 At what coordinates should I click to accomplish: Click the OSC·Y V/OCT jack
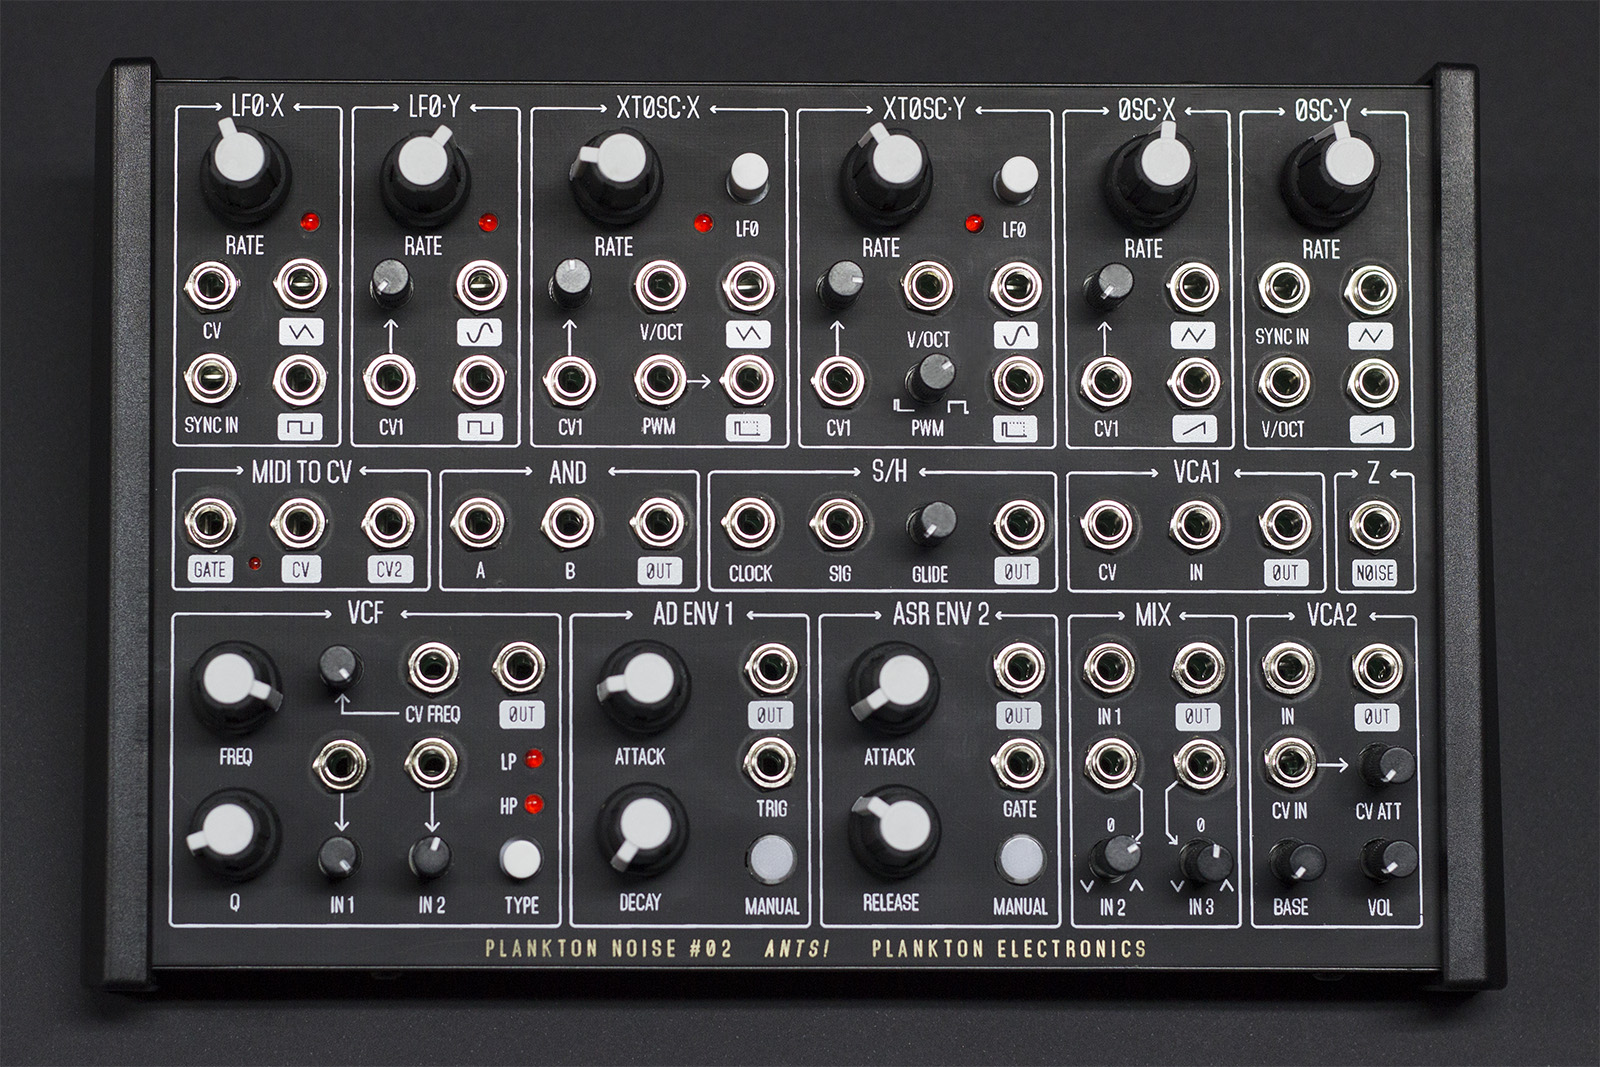[1283, 383]
